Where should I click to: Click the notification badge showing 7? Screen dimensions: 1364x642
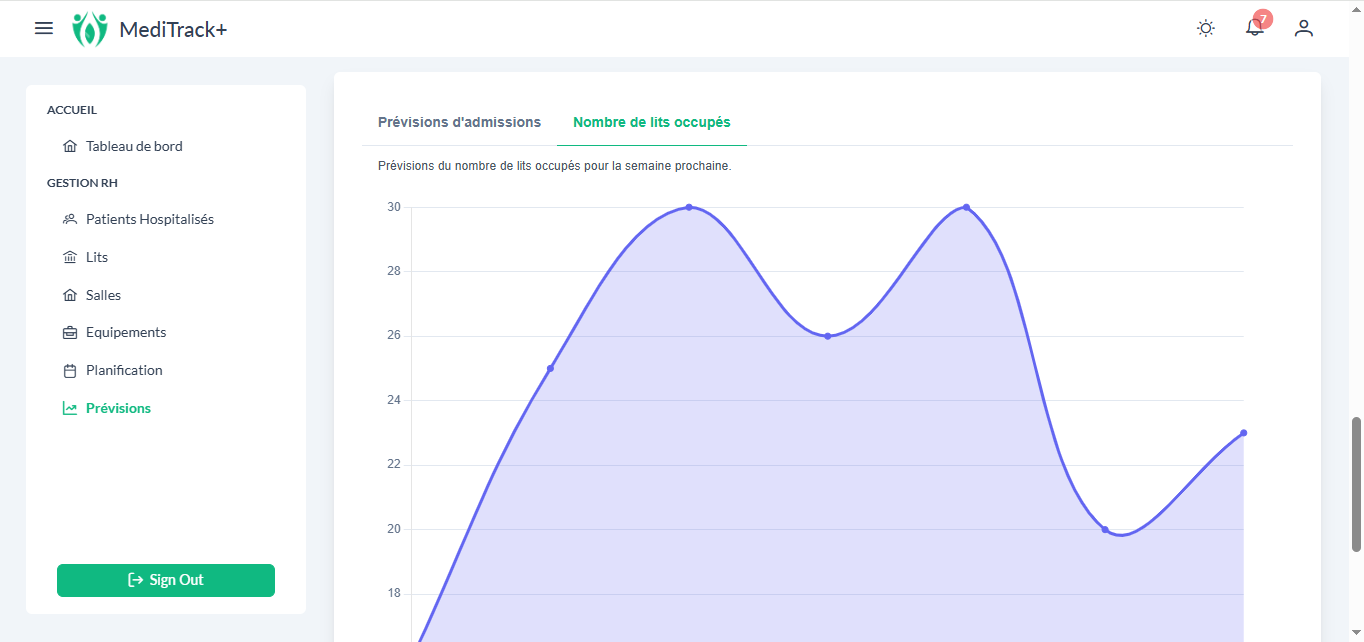coord(1263,19)
